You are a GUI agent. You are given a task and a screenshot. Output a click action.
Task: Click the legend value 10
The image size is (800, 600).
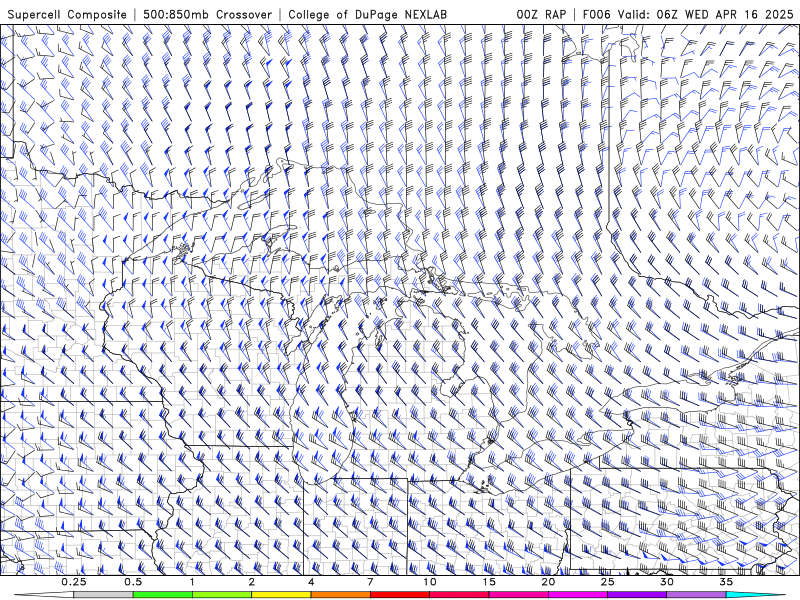[x=430, y=582]
